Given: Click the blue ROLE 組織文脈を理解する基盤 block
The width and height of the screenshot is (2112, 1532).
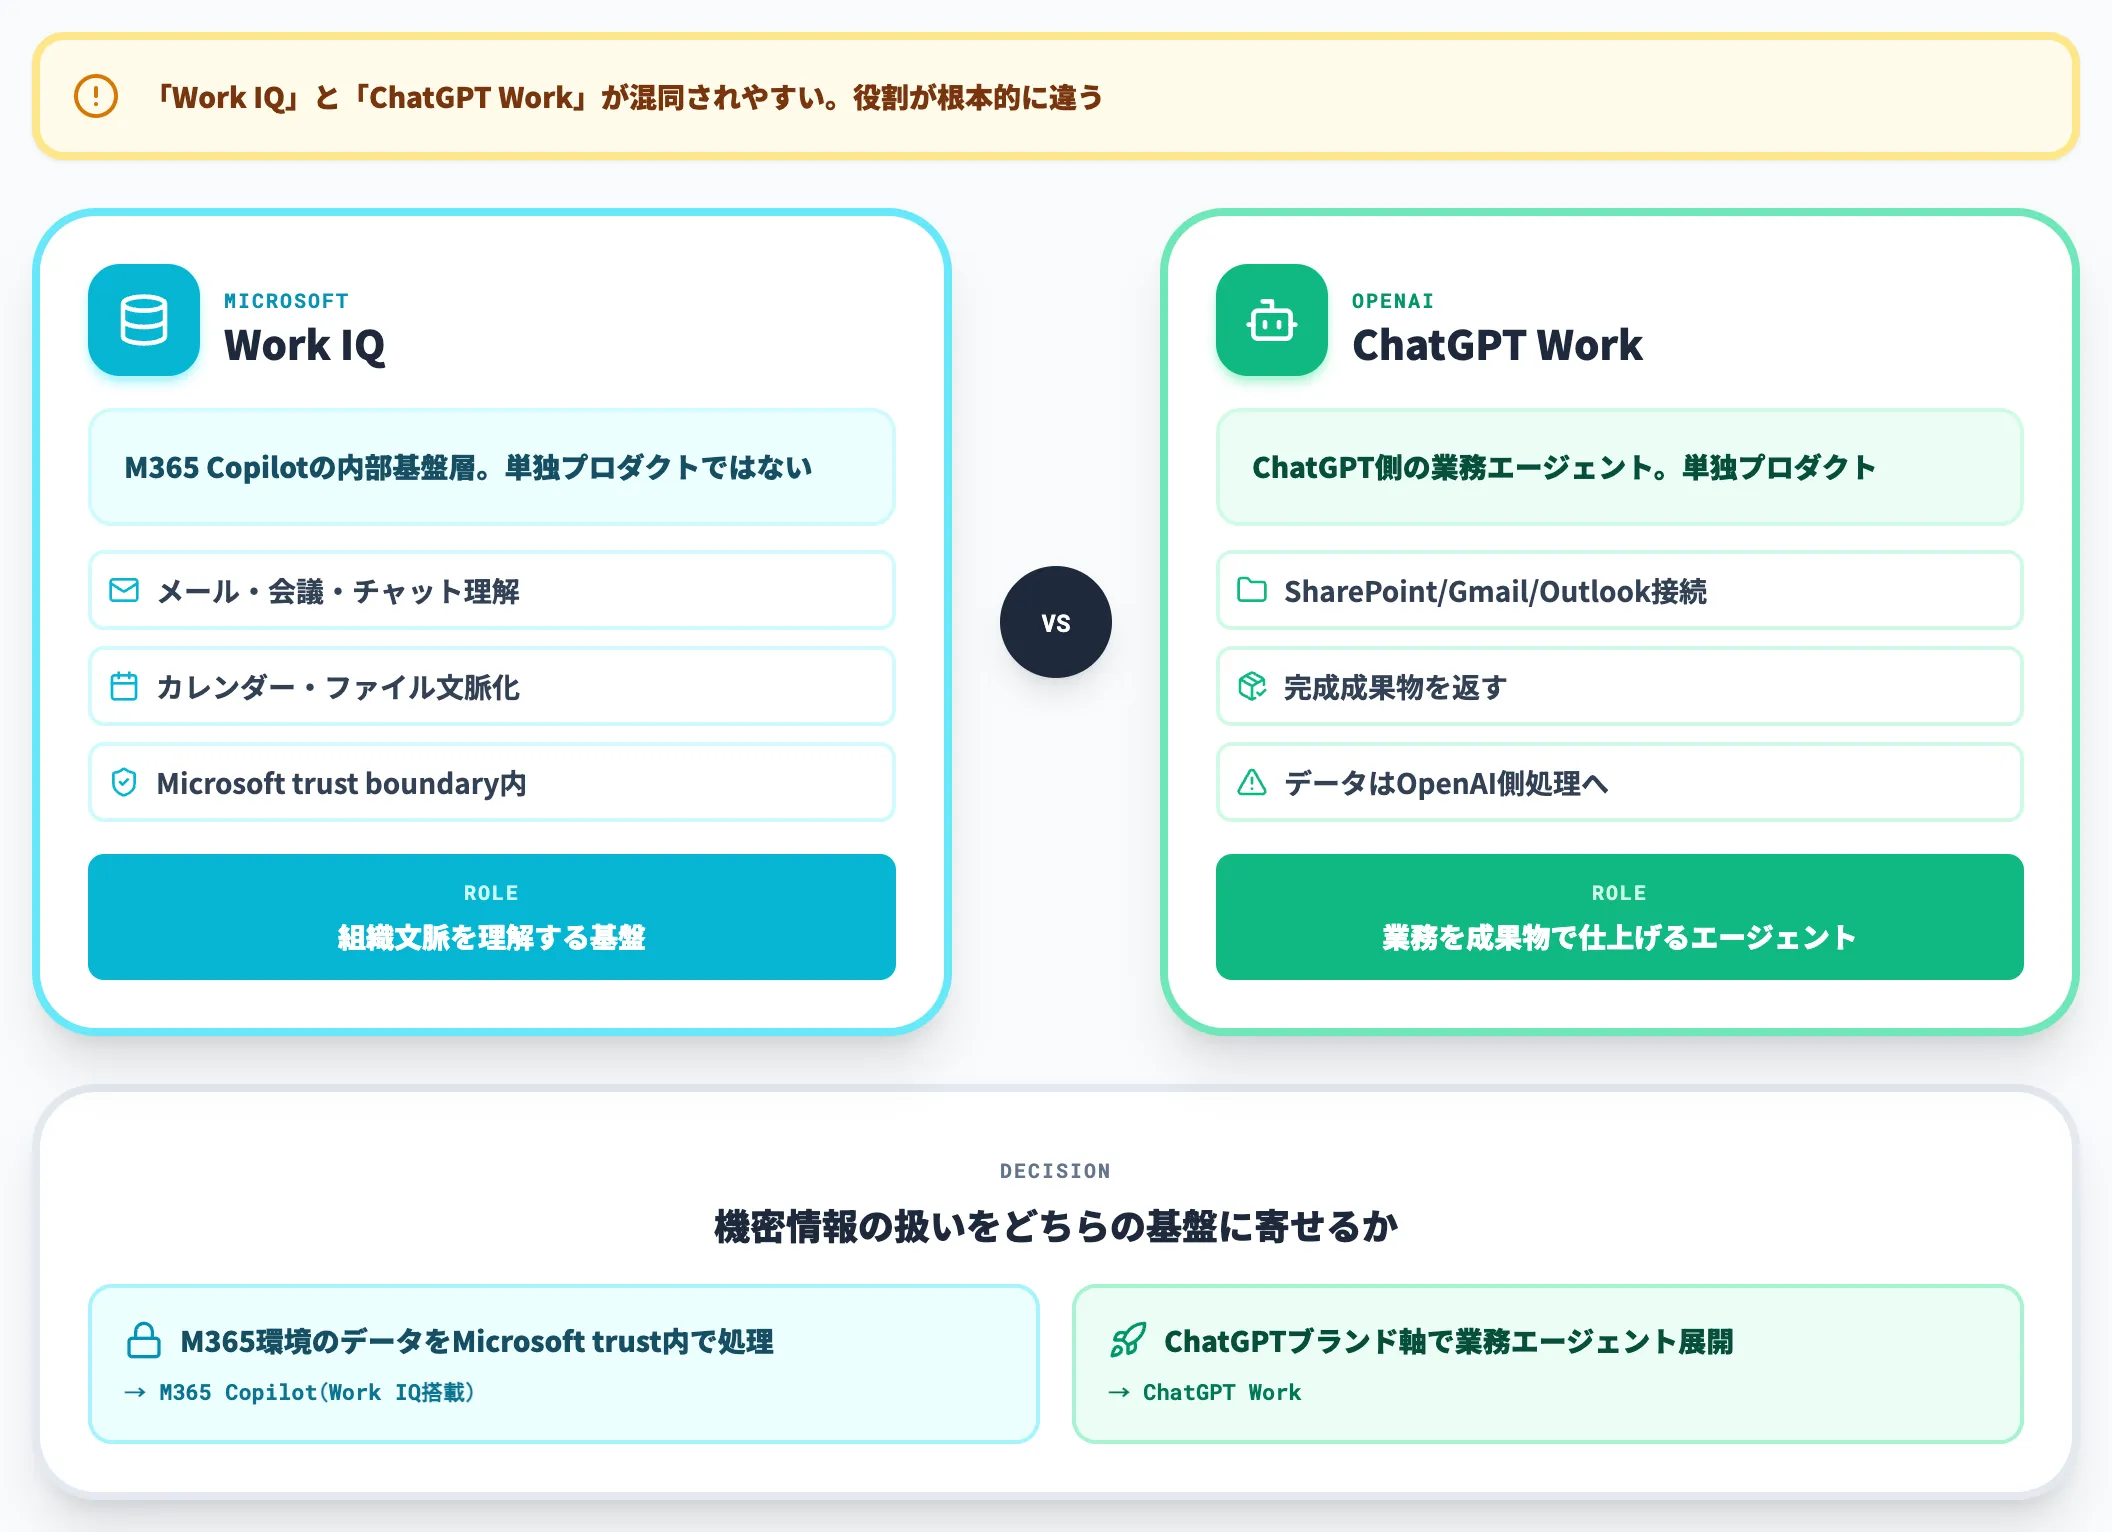Looking at the screenshot, I should [x=492, y=917].
